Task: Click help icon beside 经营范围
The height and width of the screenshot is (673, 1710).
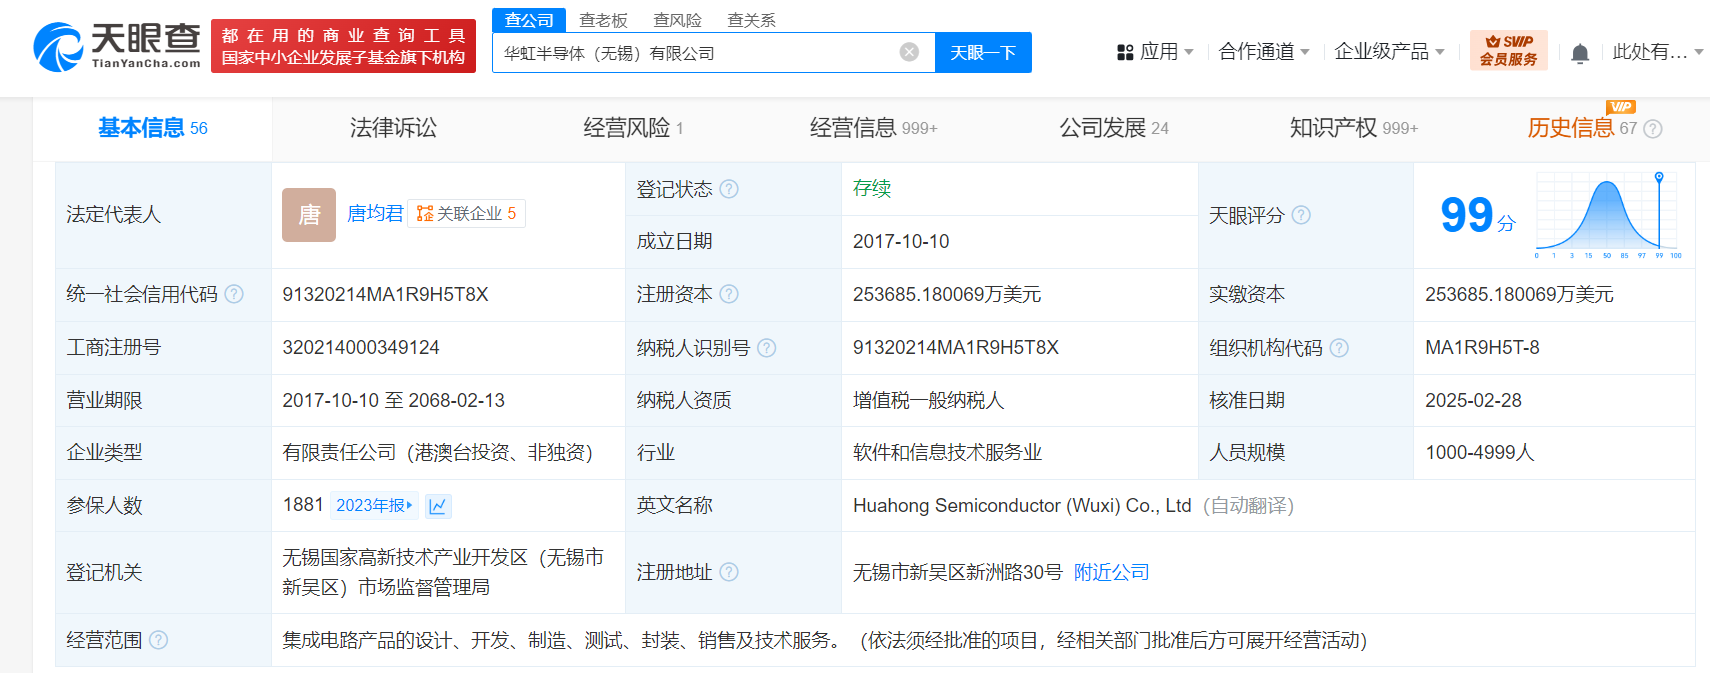Action: click(x=158, y=640)
